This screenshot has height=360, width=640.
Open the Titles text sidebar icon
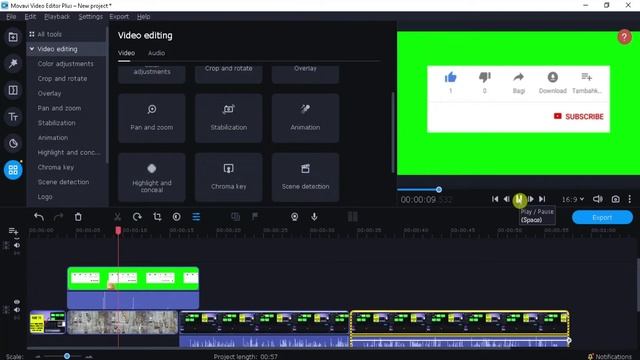[x=13, y=117]
